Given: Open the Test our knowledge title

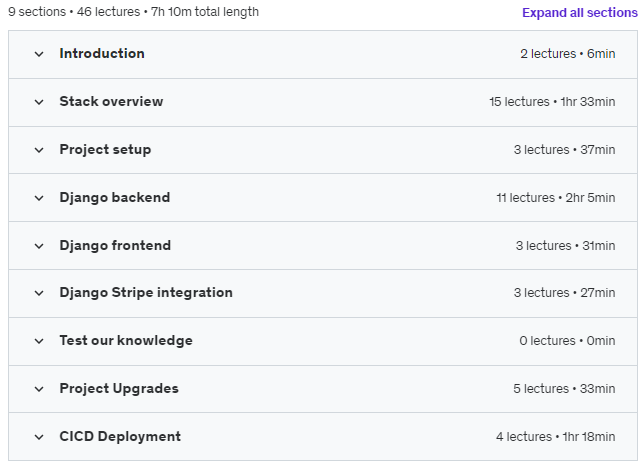Looking at the screenshot, I should pyautogui.click(x=126, y=341).
